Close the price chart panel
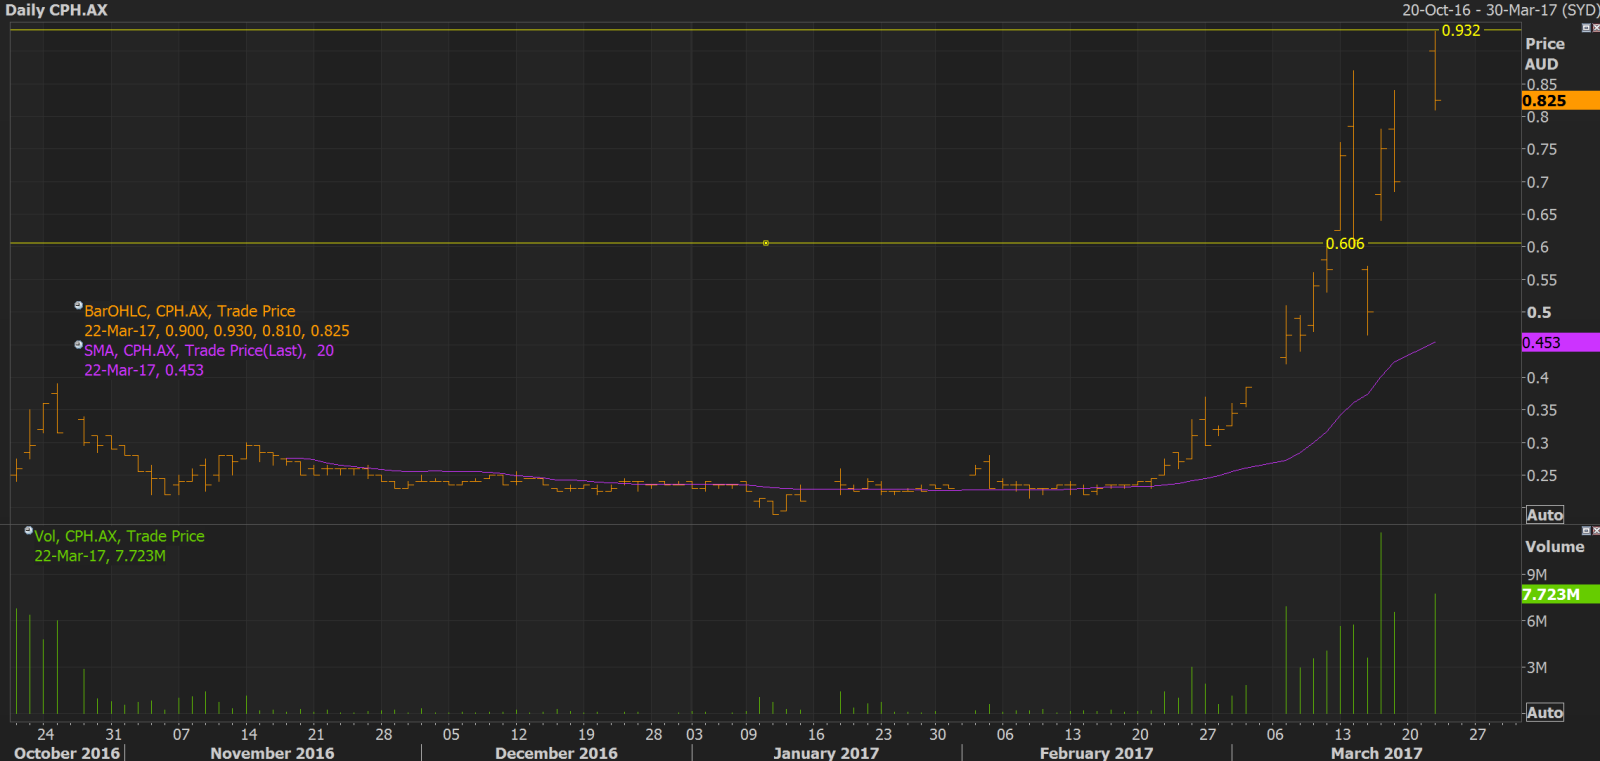 (x=1595, y=28)
